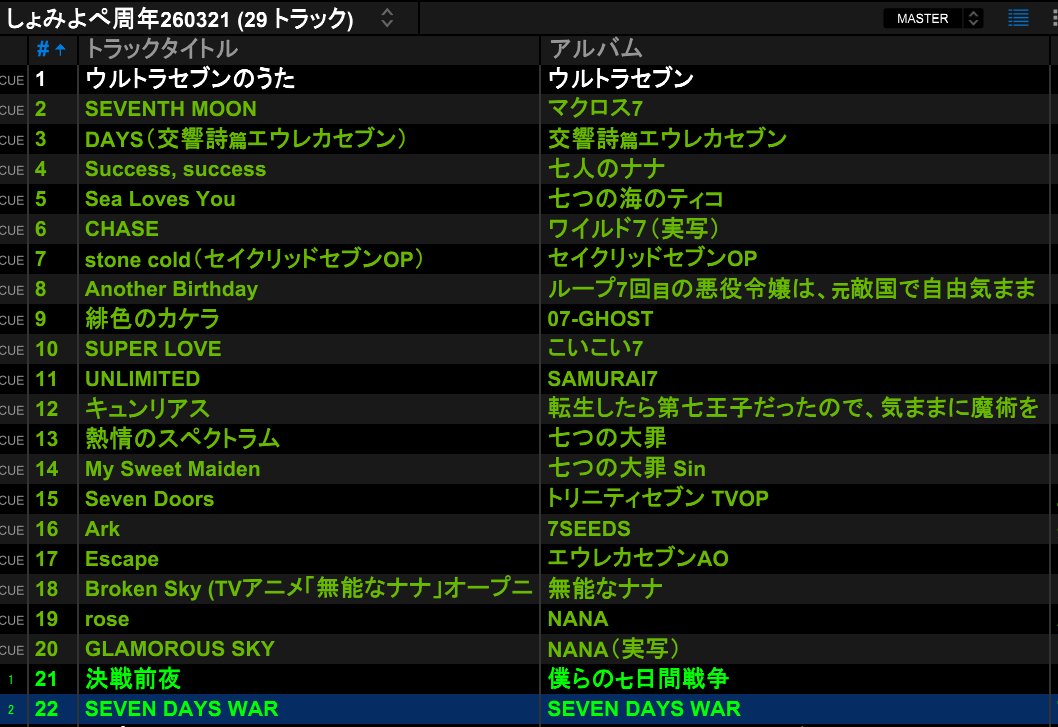Click album cell 七人のナナ
The image size is (1058, 727).
point(606,169)
